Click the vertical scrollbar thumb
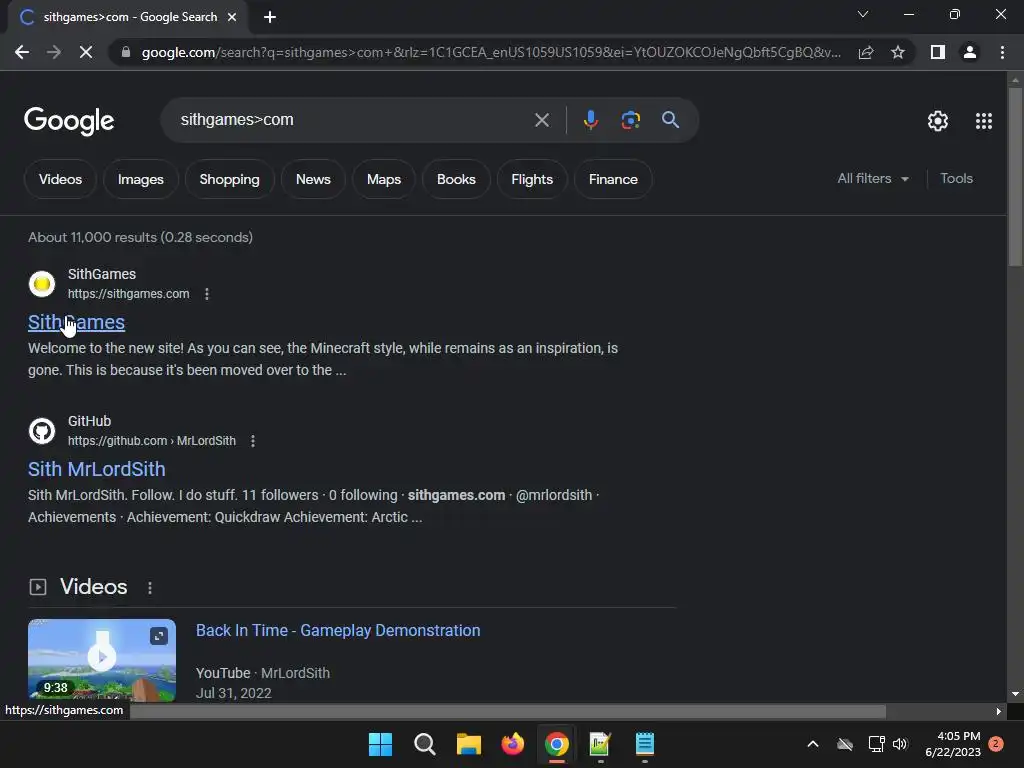1024x768 pixels. 1015,176
